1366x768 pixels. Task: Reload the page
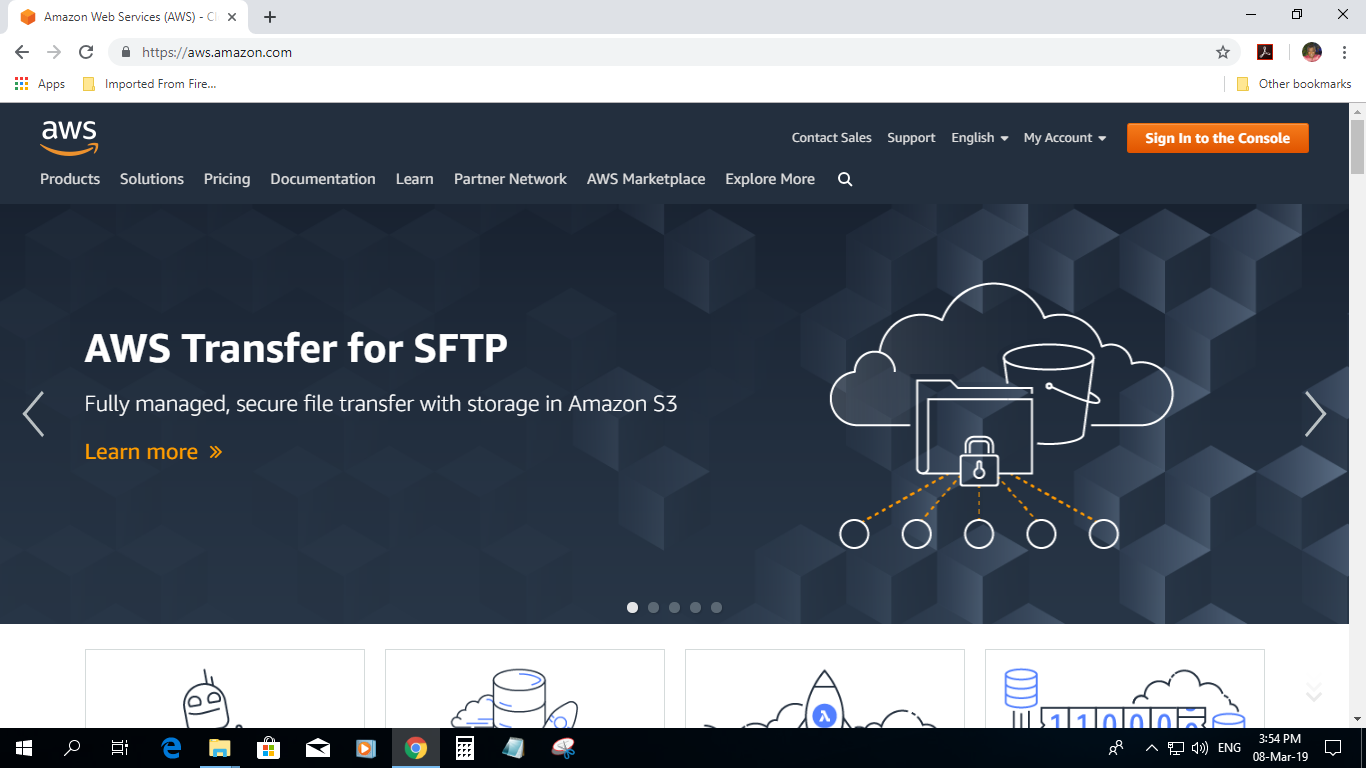pyautogui.click(x=86, y=52)
